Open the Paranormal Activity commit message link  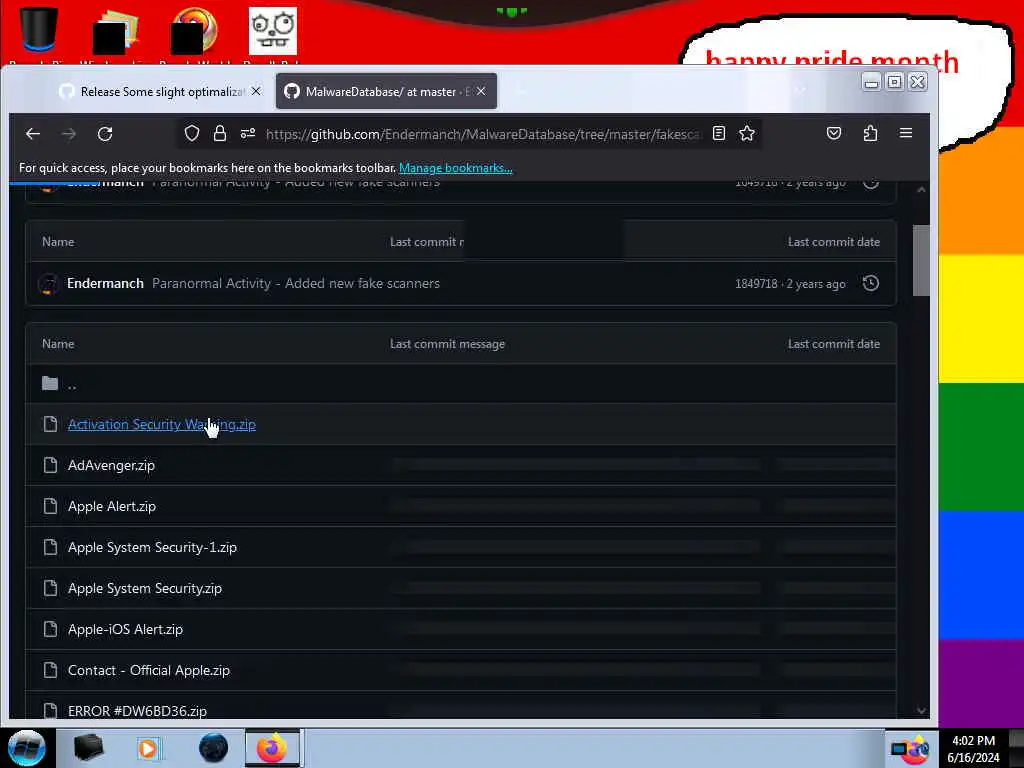pos(296,283)
